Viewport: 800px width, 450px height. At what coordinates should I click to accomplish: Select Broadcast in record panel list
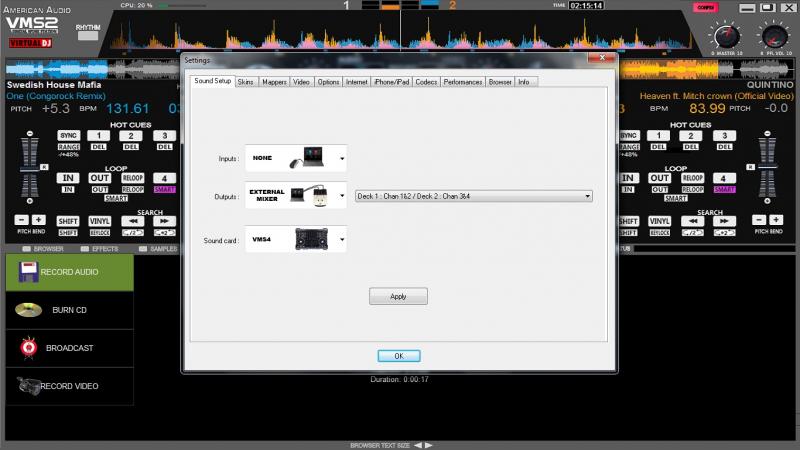coord(70,348)
